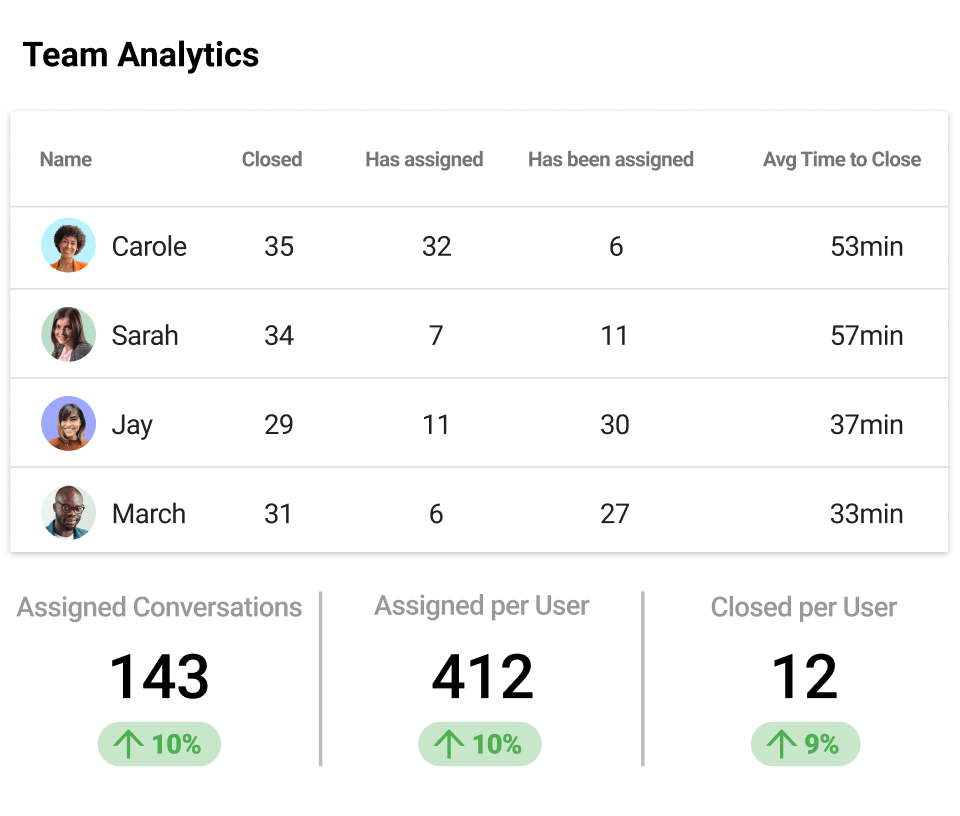Click Sarah's profile avatar
This screenshot has height=816, width=960.
tap(68, 335)
